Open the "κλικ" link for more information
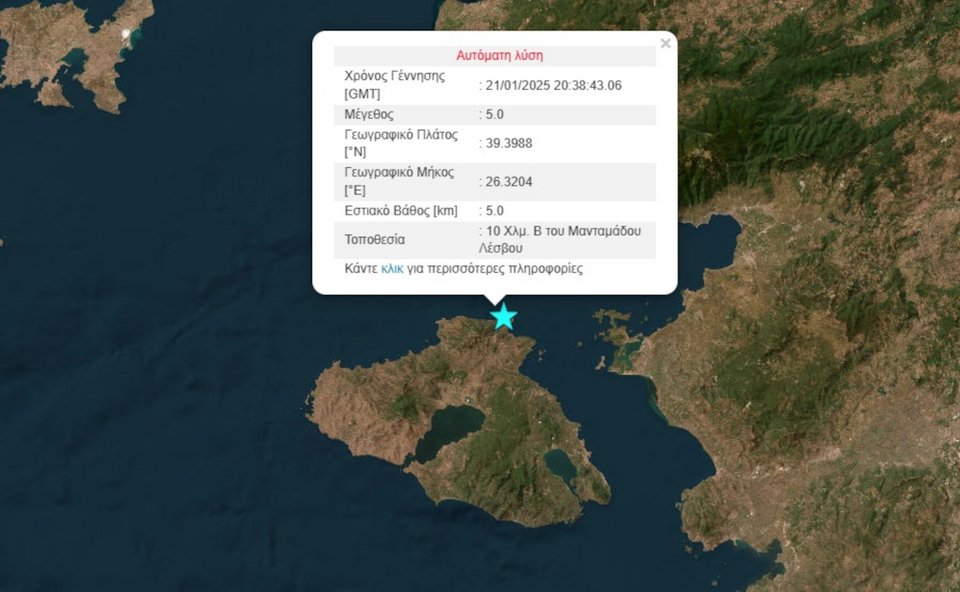This screenshot has height=592, width=960. click(x=392, y=269)
